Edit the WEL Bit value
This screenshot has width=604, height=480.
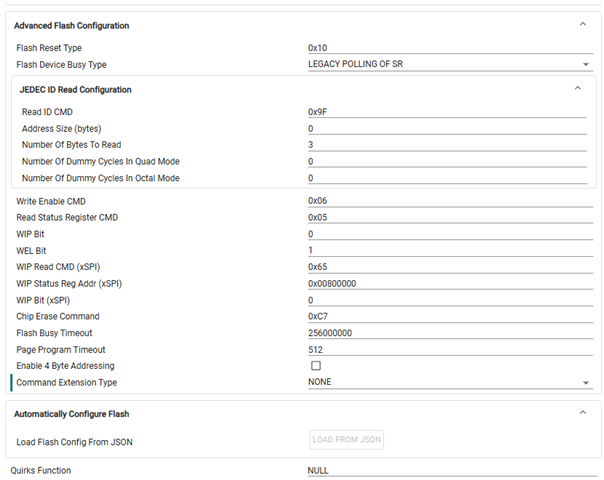point(450,250)
